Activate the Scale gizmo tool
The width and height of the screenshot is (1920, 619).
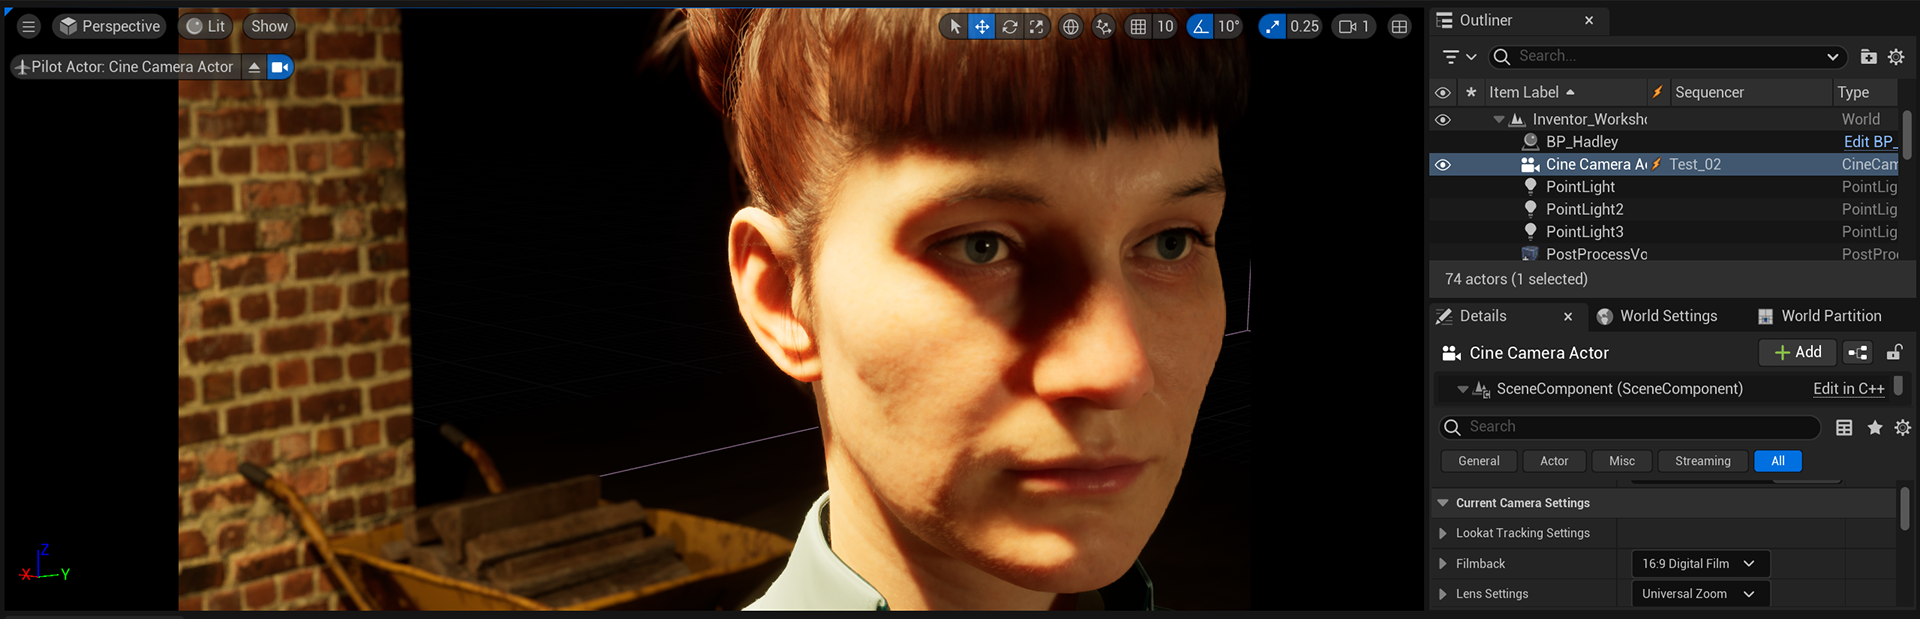click(1037, 27)
